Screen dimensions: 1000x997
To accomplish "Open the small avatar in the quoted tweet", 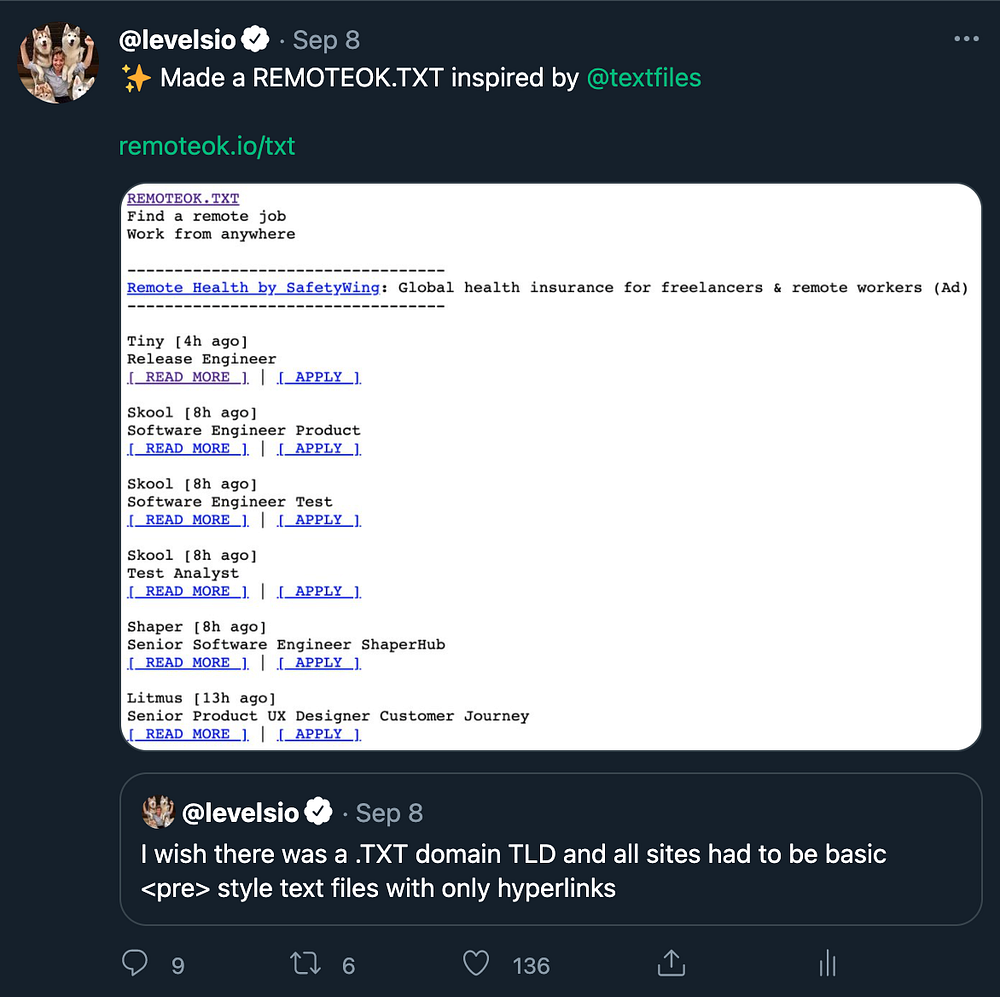I will 158,812.
